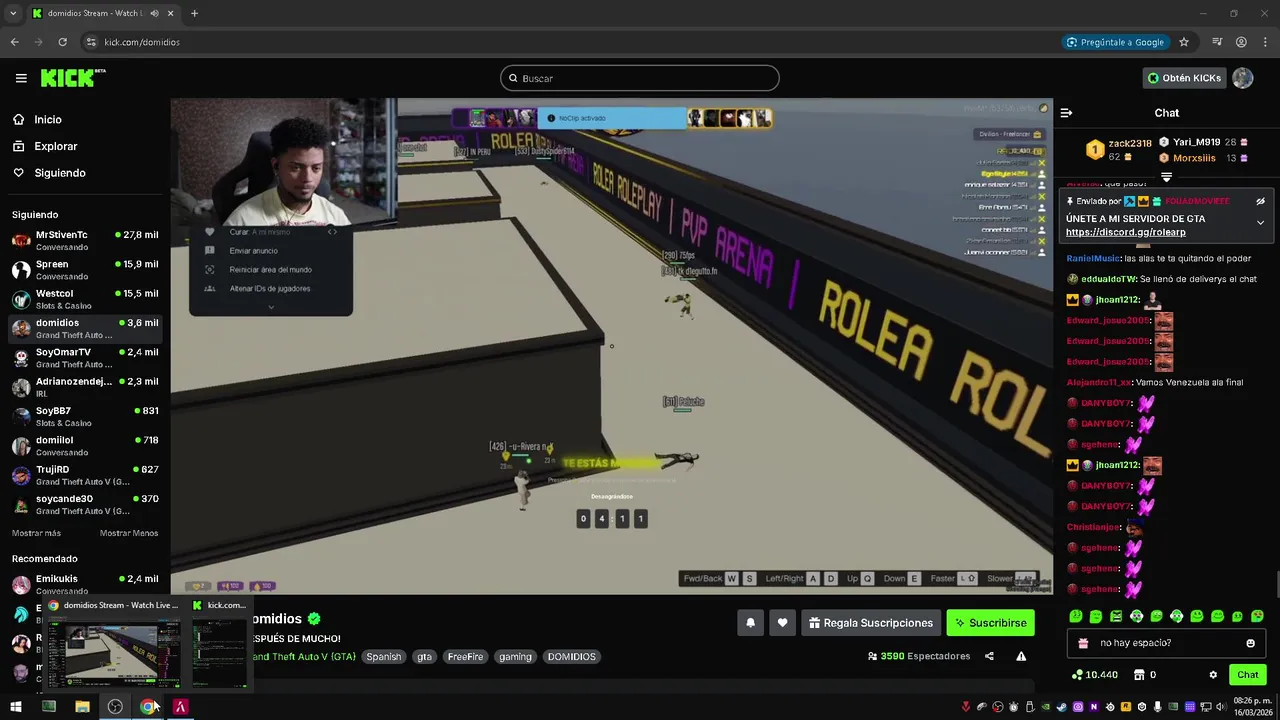Open the SoyOmarTV channel

(x=85, y=358)
